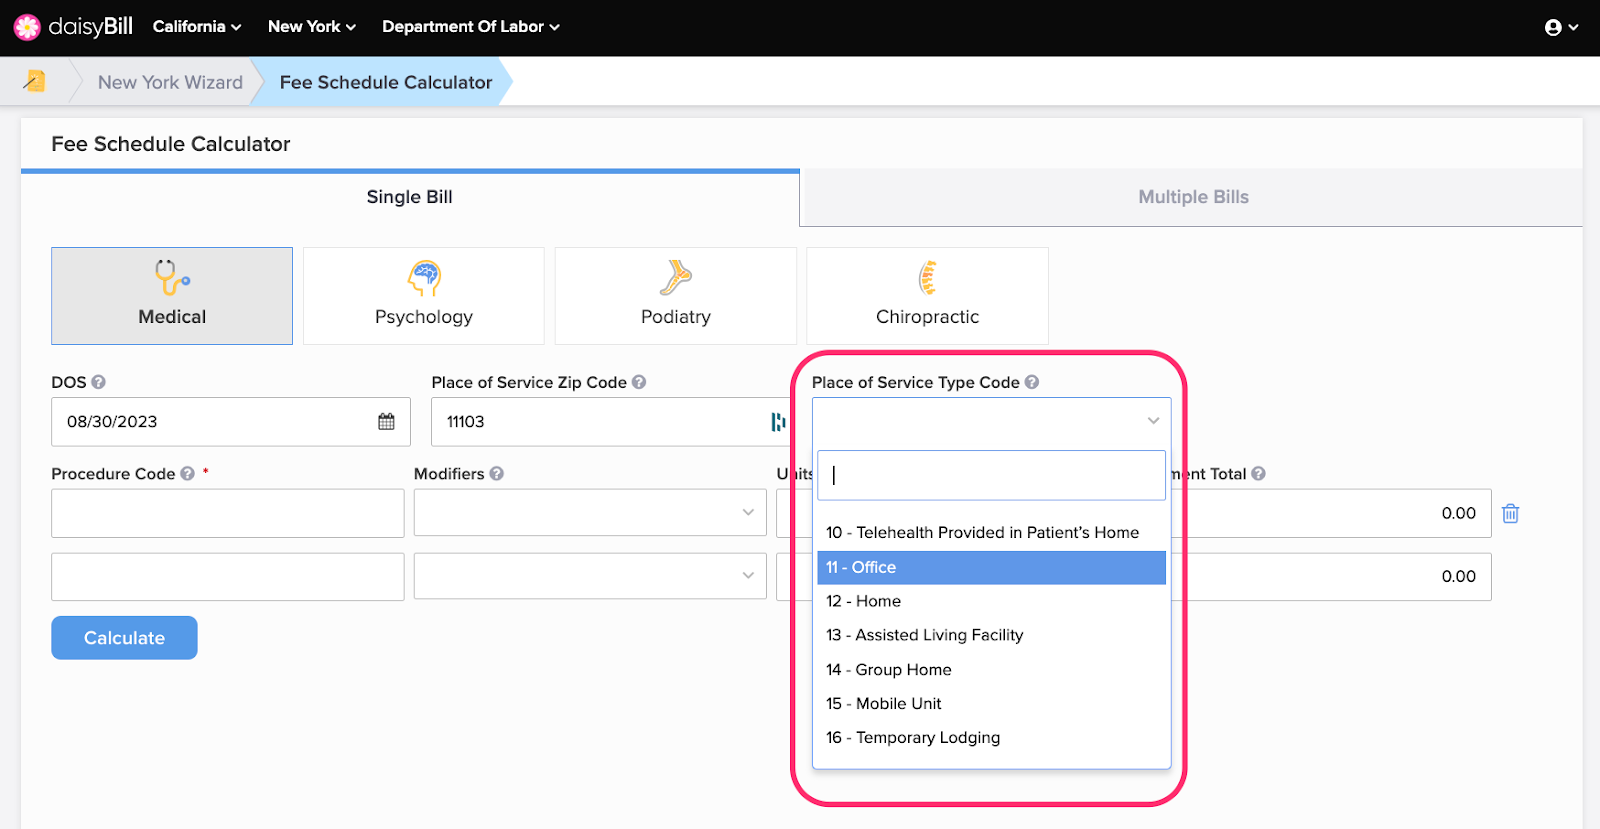Open the second row Modifiers dropdown
Screen dimensions: 1600x829
pos(590,576)
